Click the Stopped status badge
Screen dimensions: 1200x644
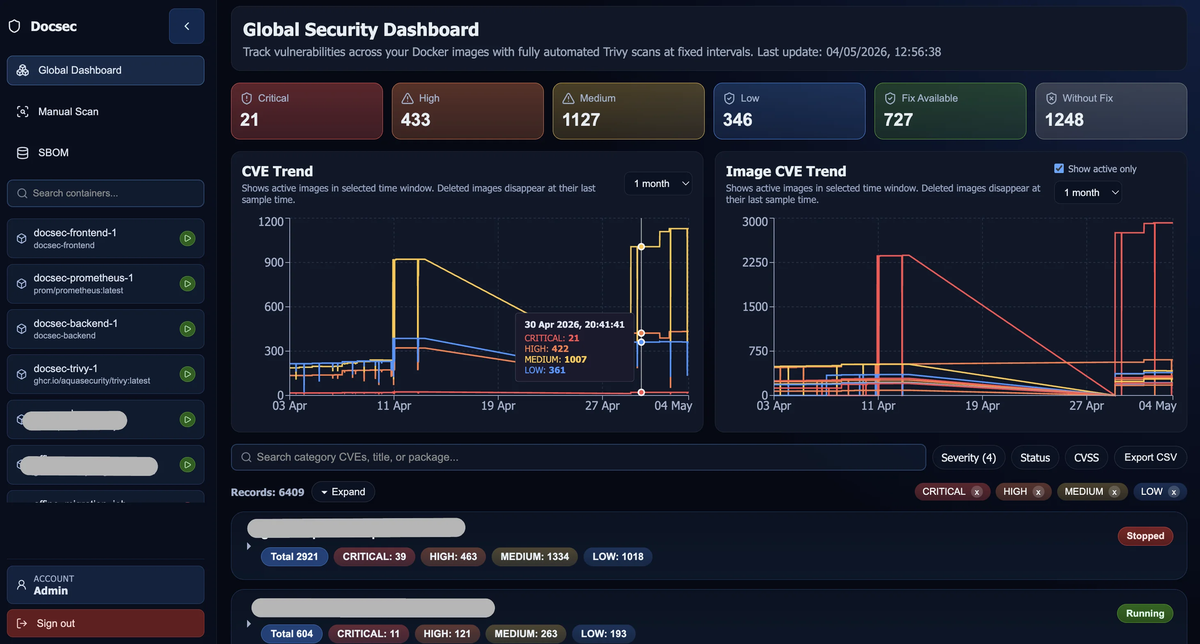pyautogui.click(x=1145, y=536)
